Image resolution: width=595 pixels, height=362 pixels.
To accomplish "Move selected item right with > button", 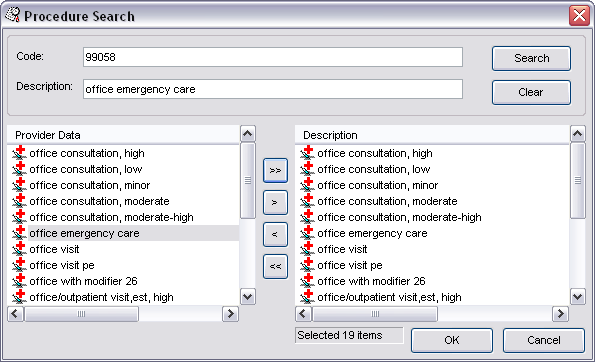I will (275, 202).
